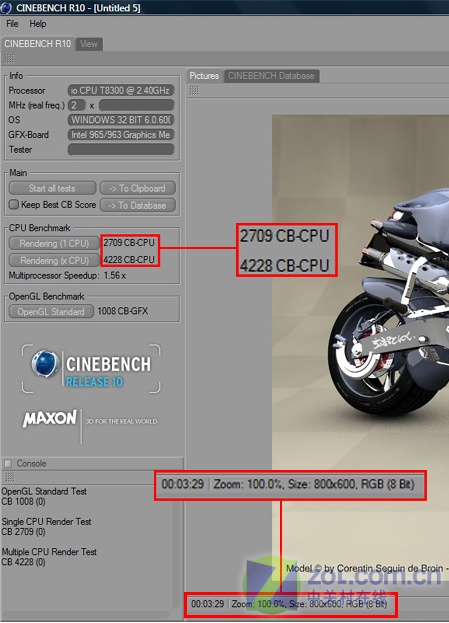The height and width of the screenshot is (623, 449).
Task: Click the rendered motorcycle picture
Action: (x=360, y=346)
